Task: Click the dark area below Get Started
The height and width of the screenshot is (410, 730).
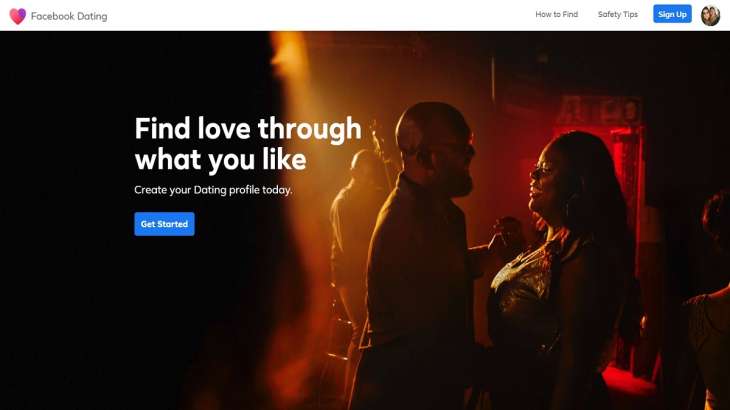Action: coord(140,326)
